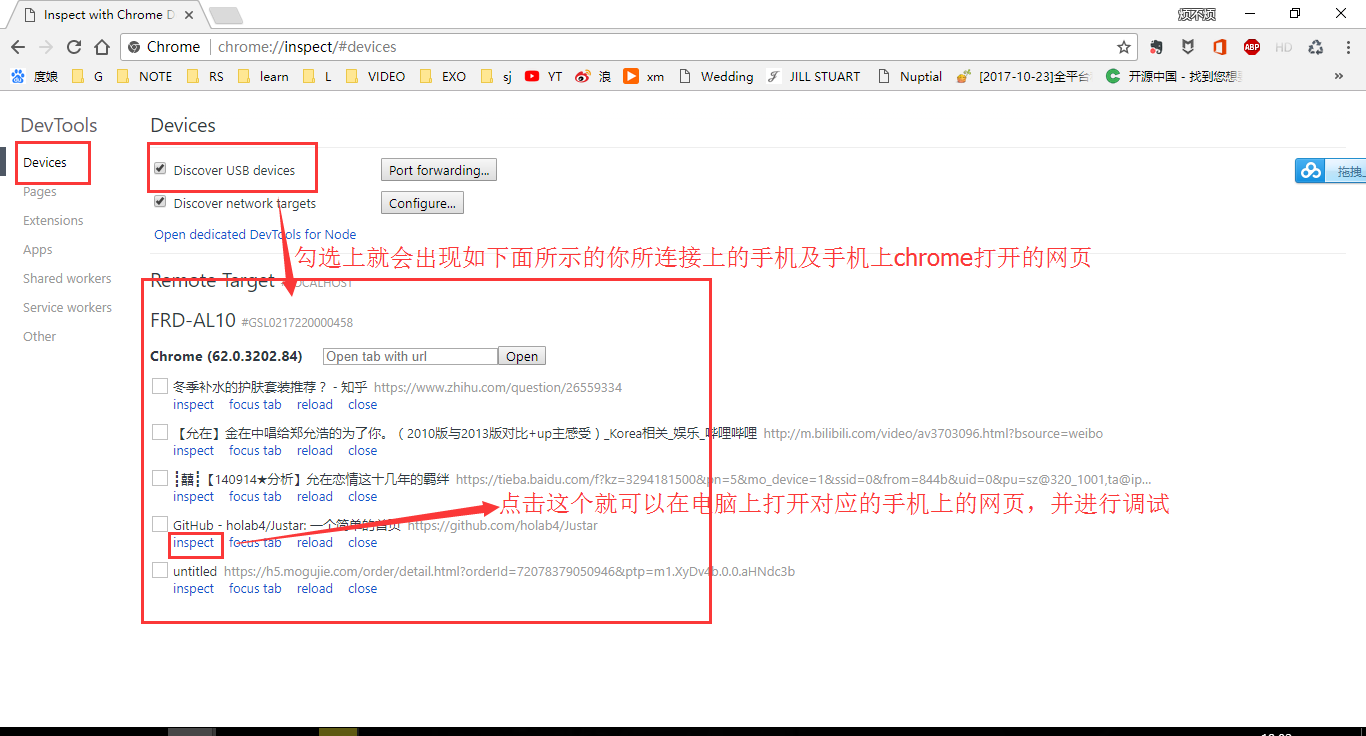Expand the learn bookmark folder
Viewport: 1366px width, 736px height.
(x=263, y=76)
